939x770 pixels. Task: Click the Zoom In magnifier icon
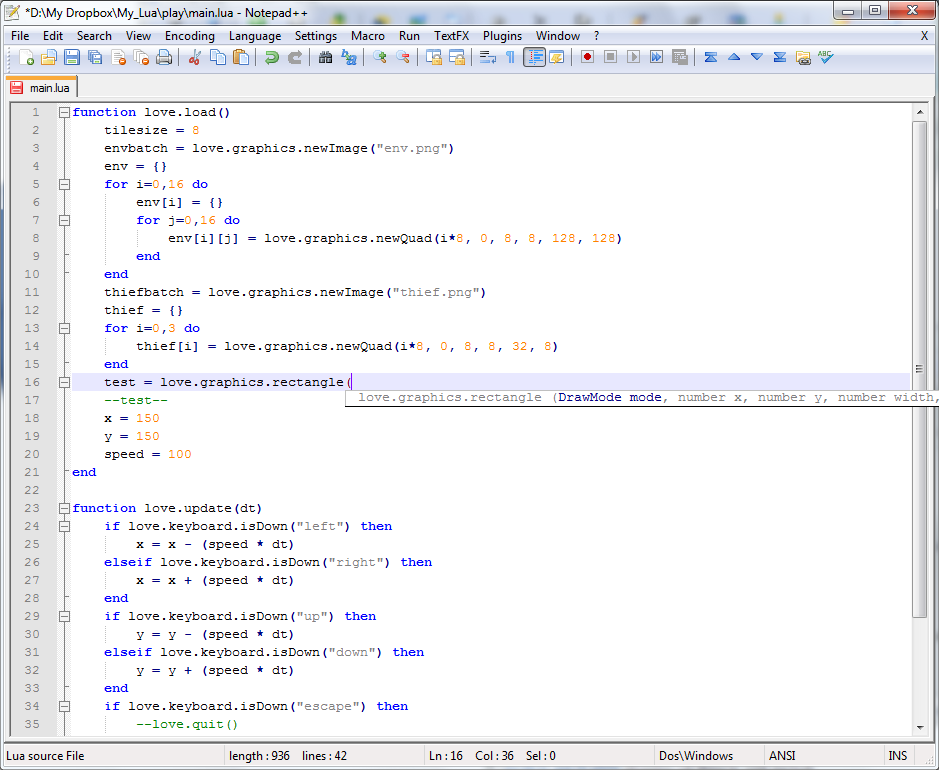click(x=380, y=58)
